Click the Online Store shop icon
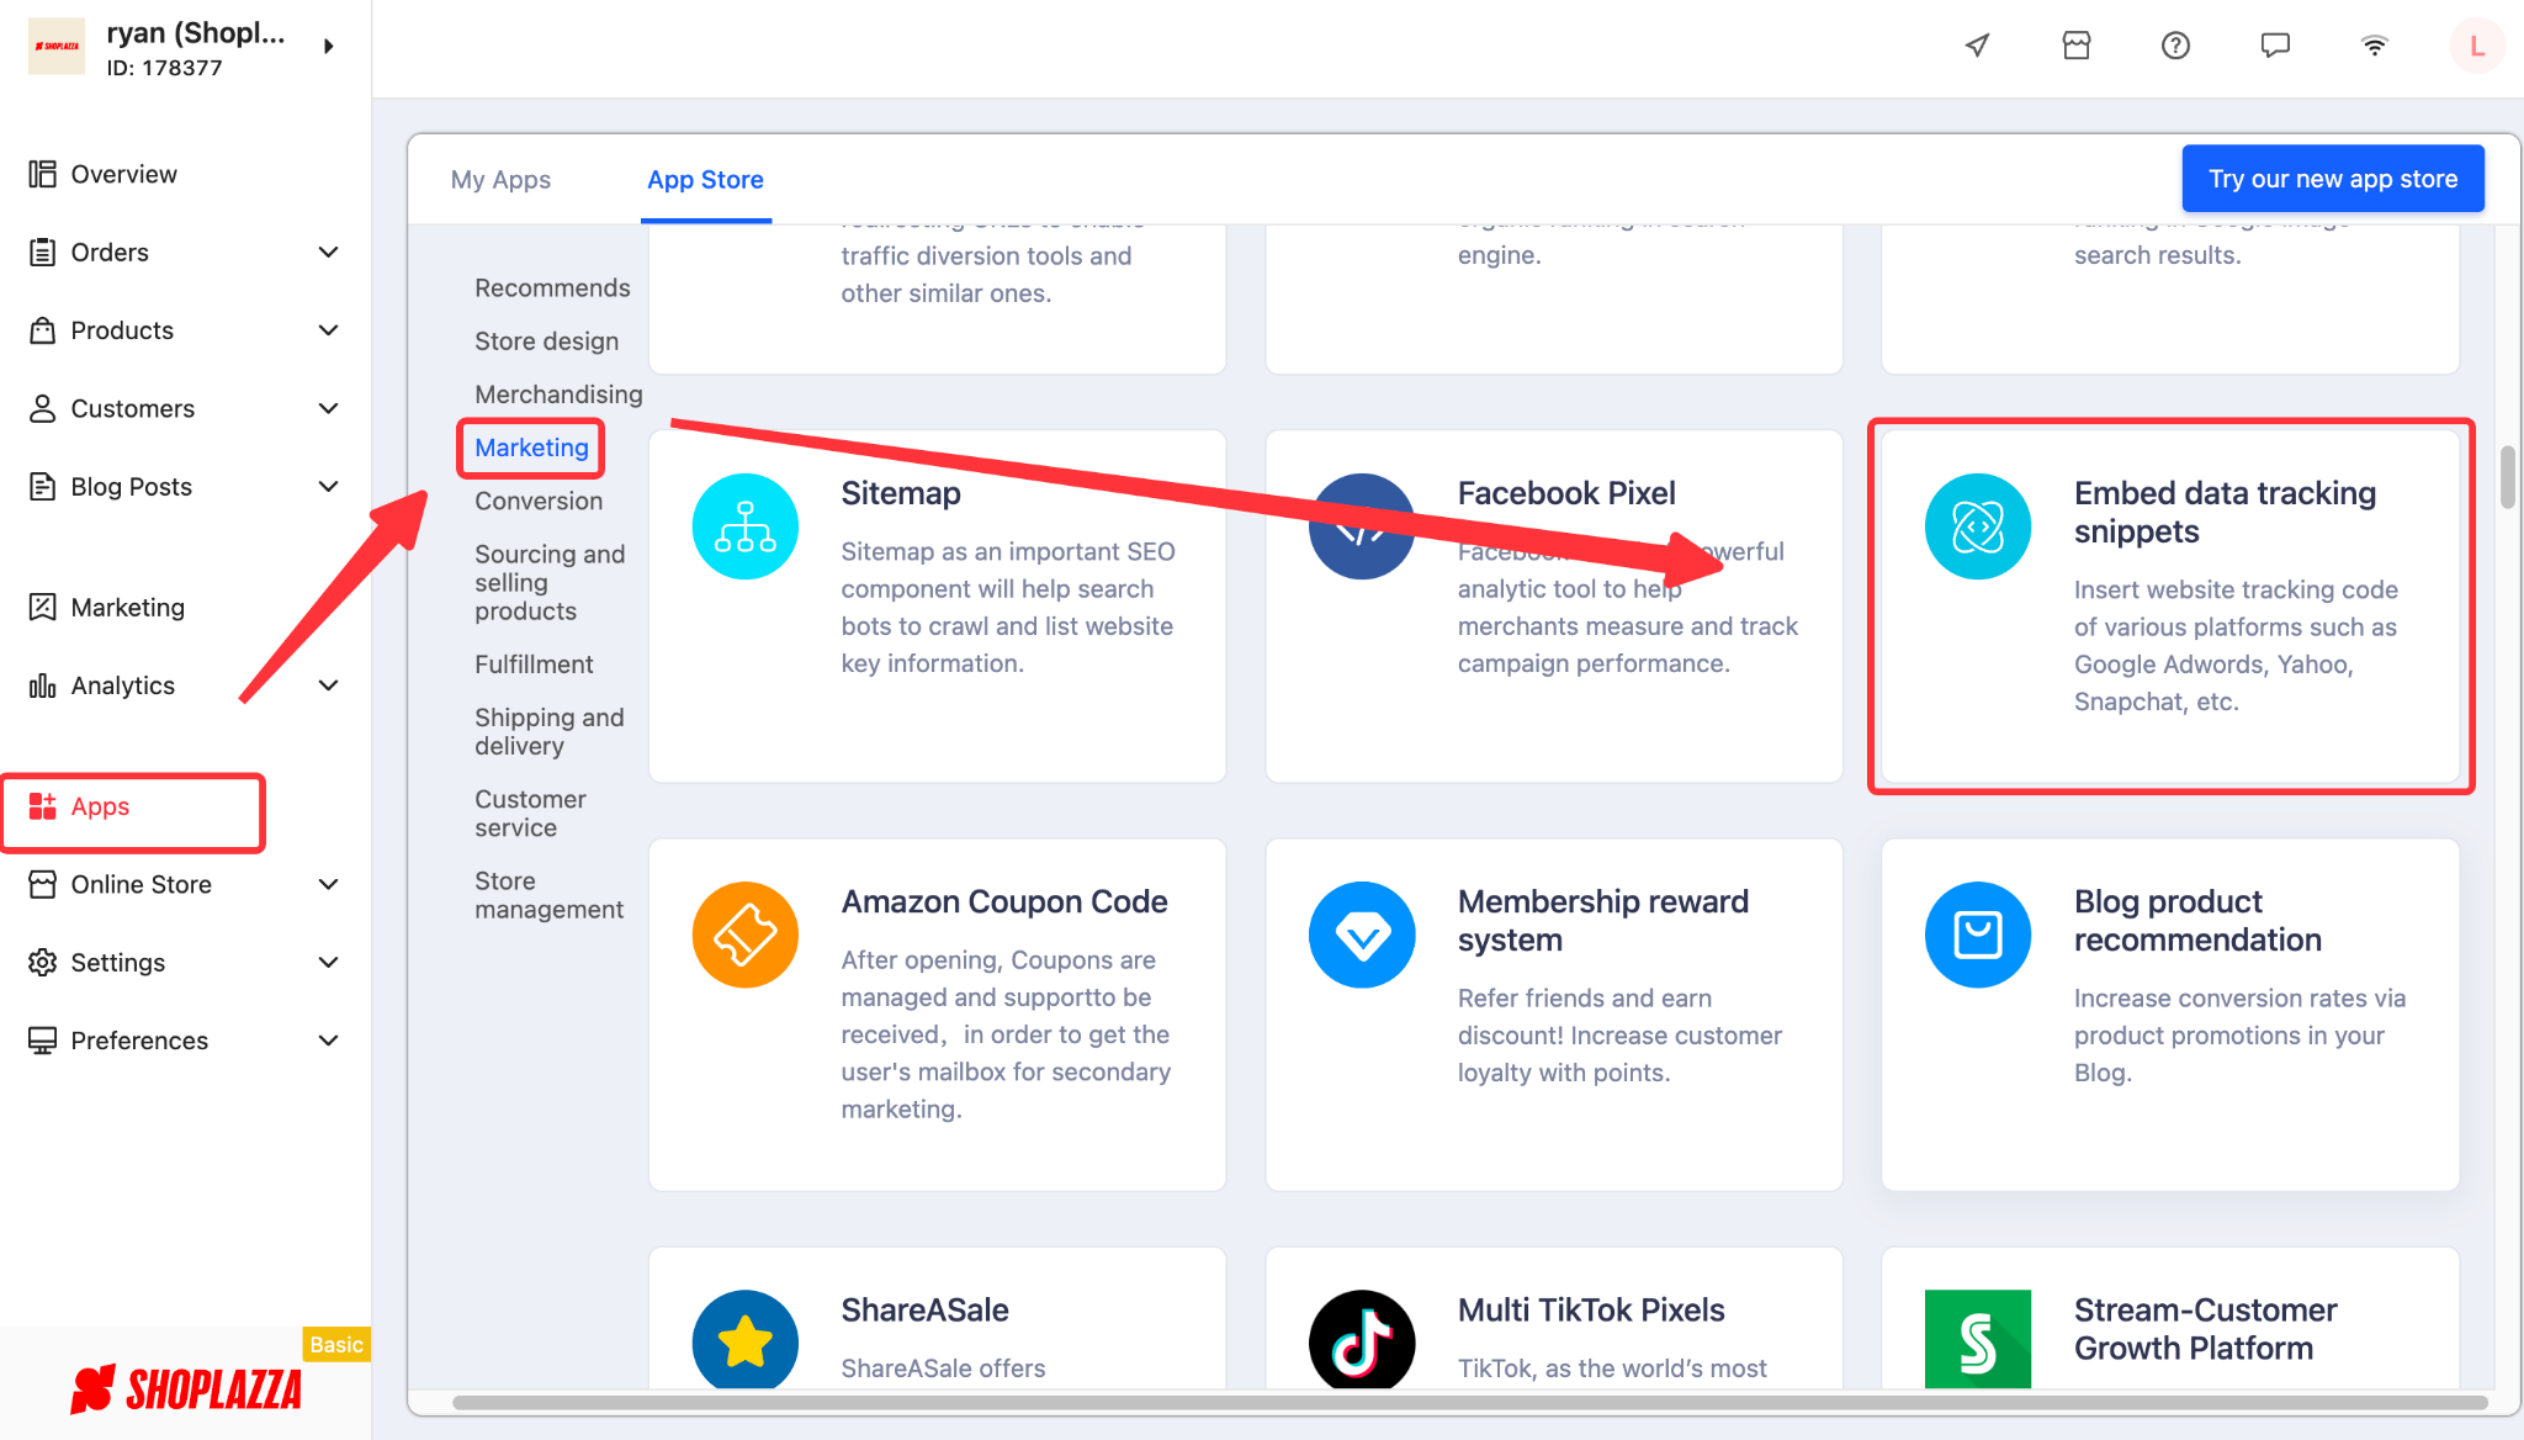Viewport: 2524px width, 1440px height. [42, 884]
